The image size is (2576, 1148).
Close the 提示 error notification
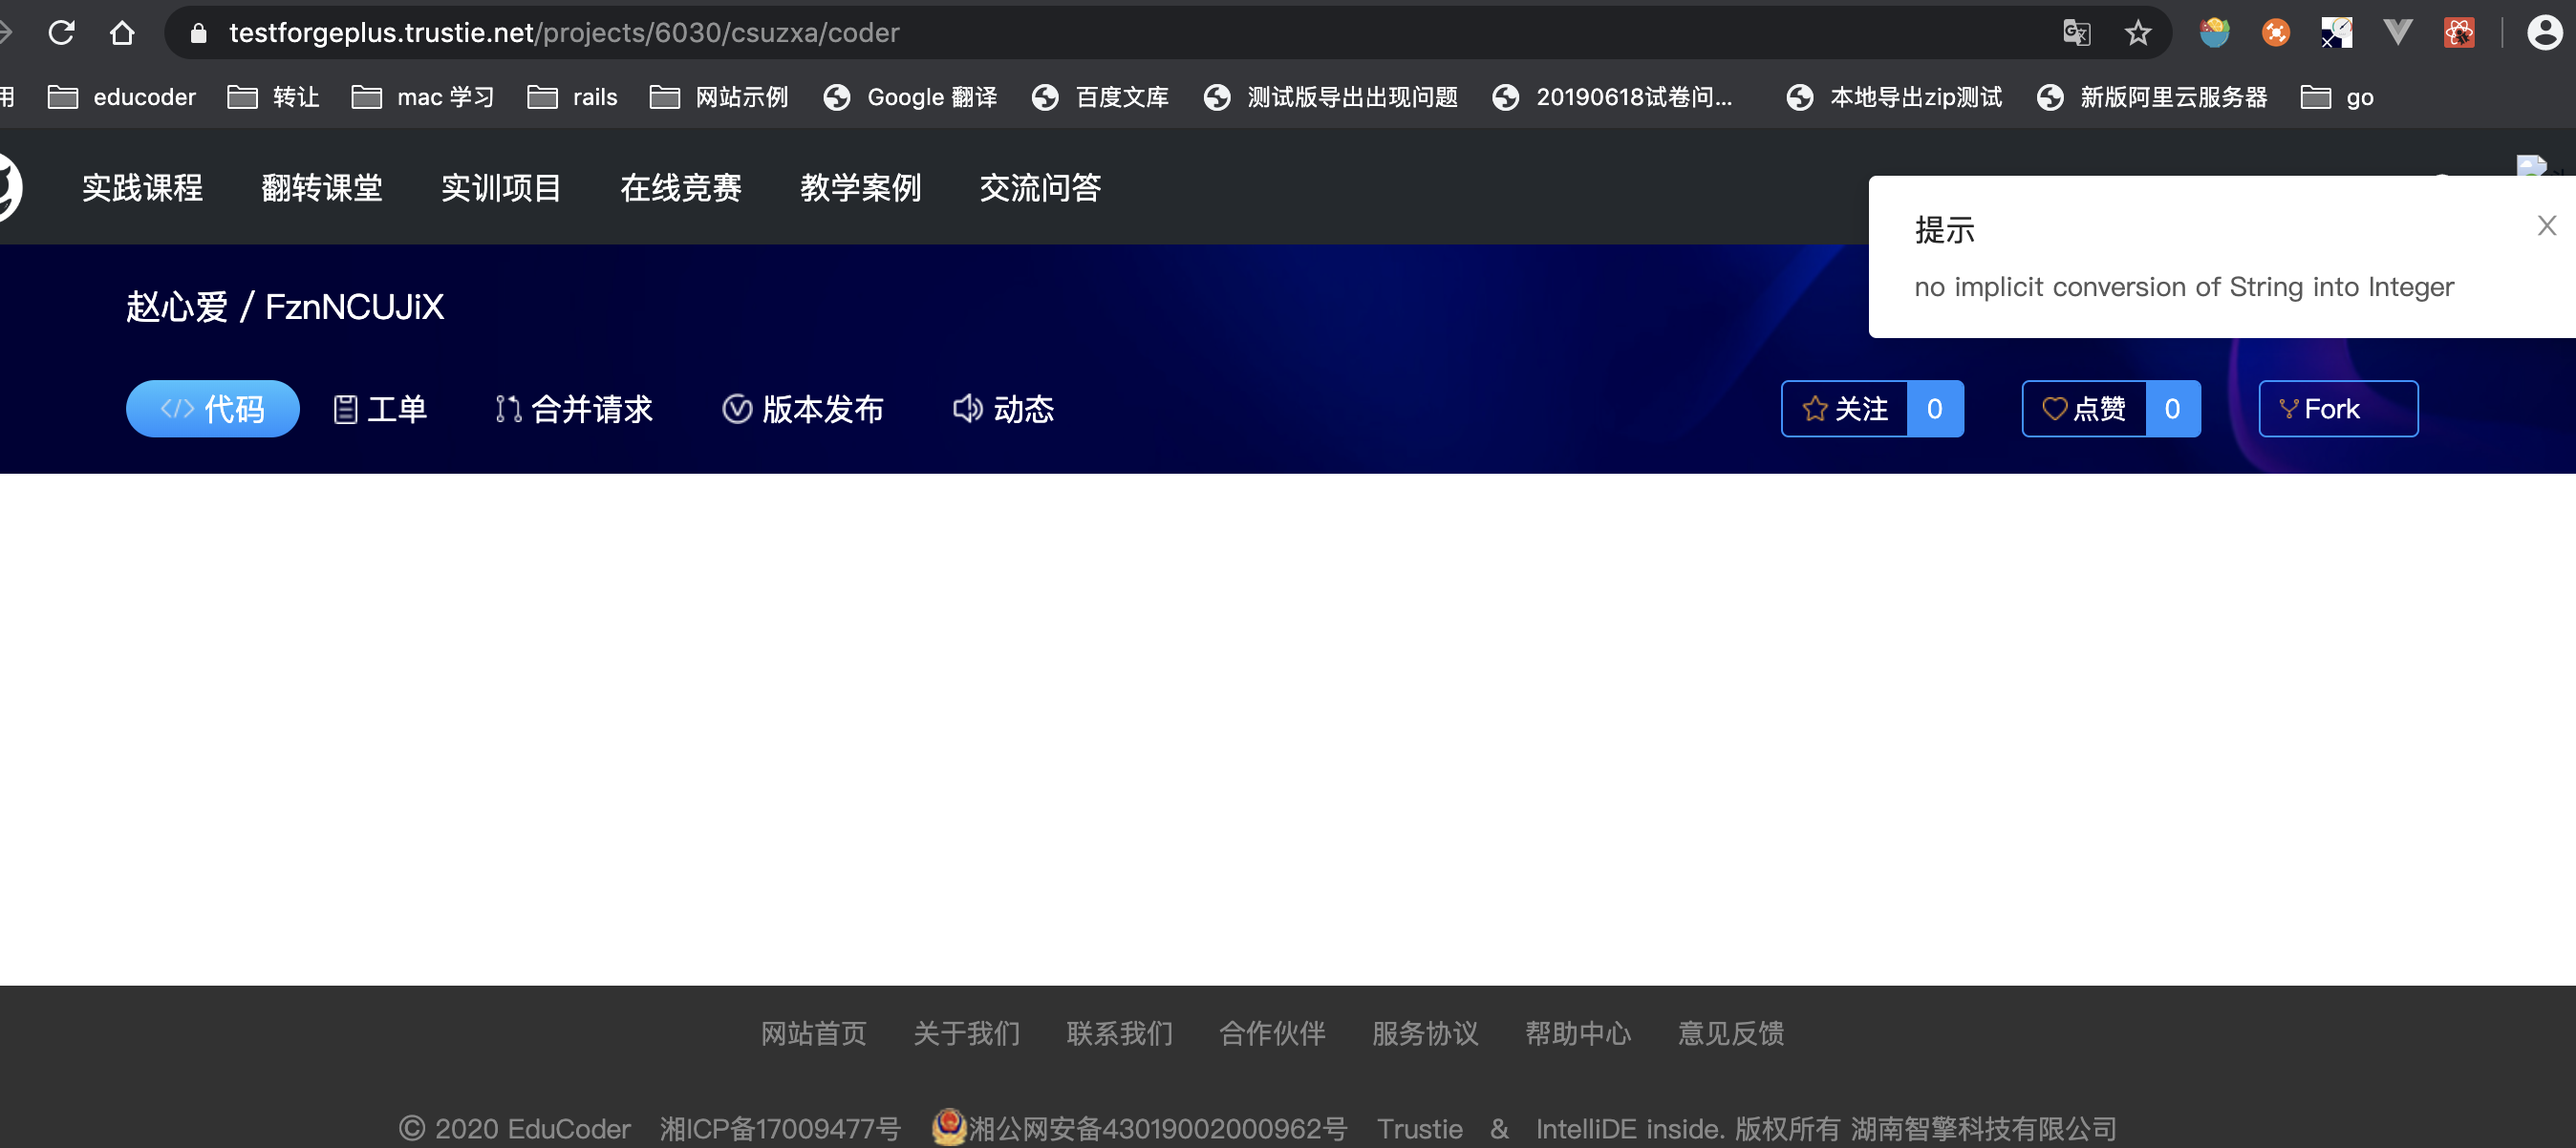pos(2546,225)
